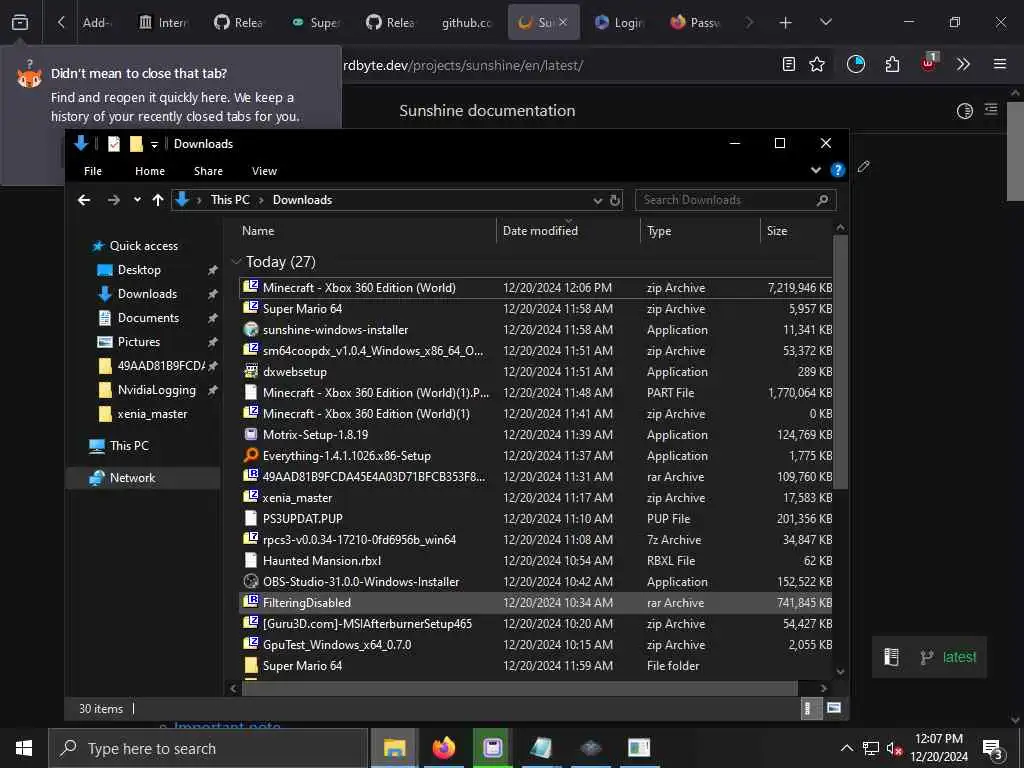1024x768 pixels.
Task: Click the pencil edit icon on docs page
Action: coord(863,167)
